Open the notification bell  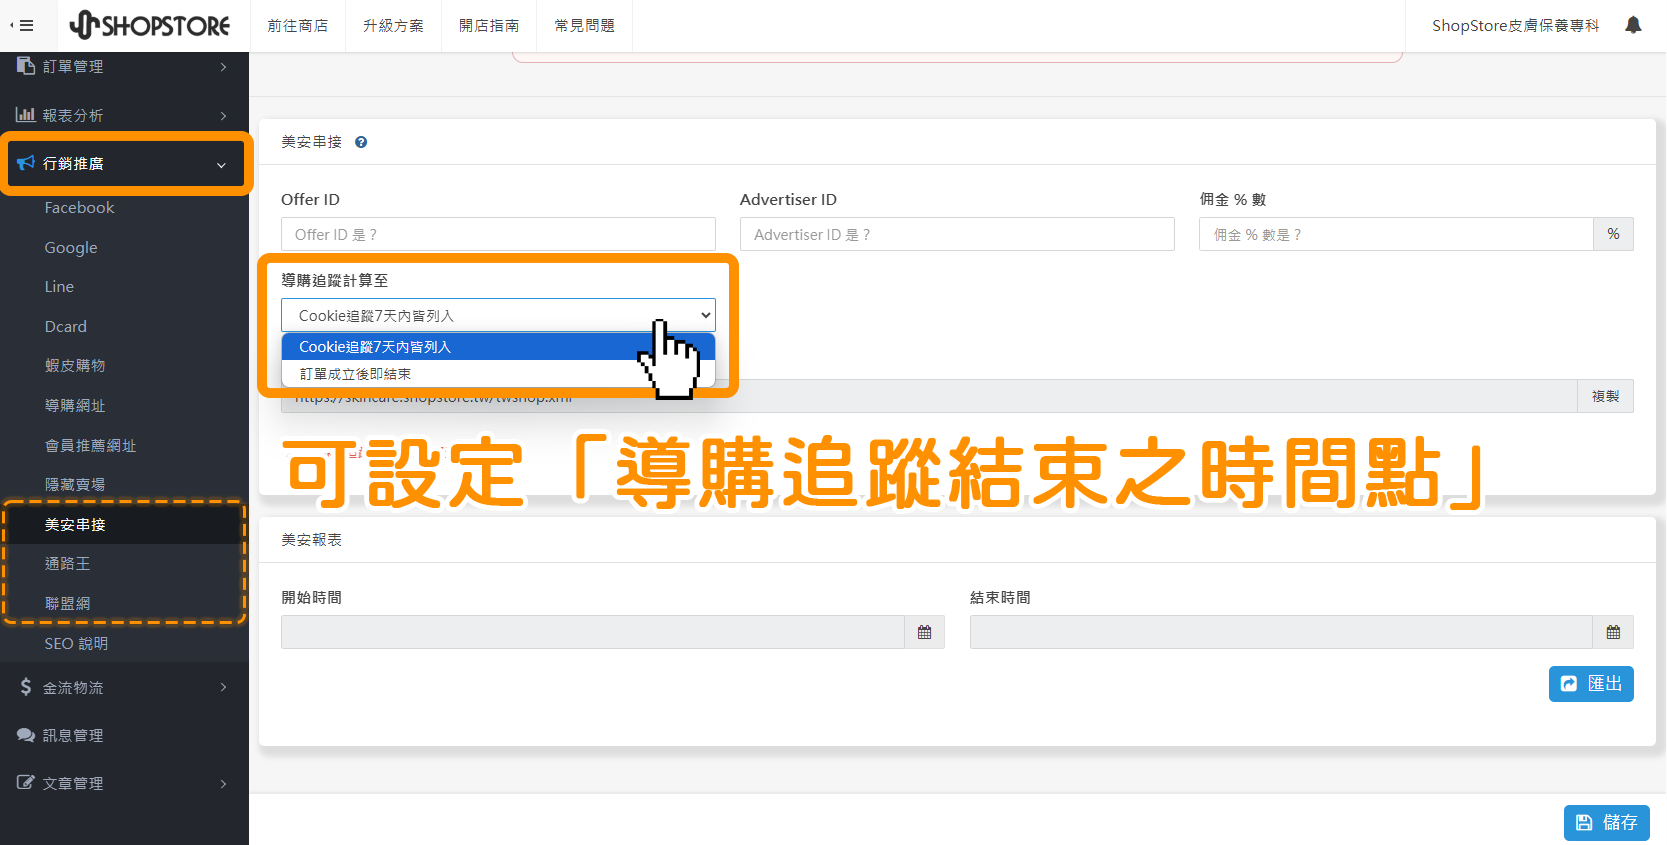tap(1633, 25)
